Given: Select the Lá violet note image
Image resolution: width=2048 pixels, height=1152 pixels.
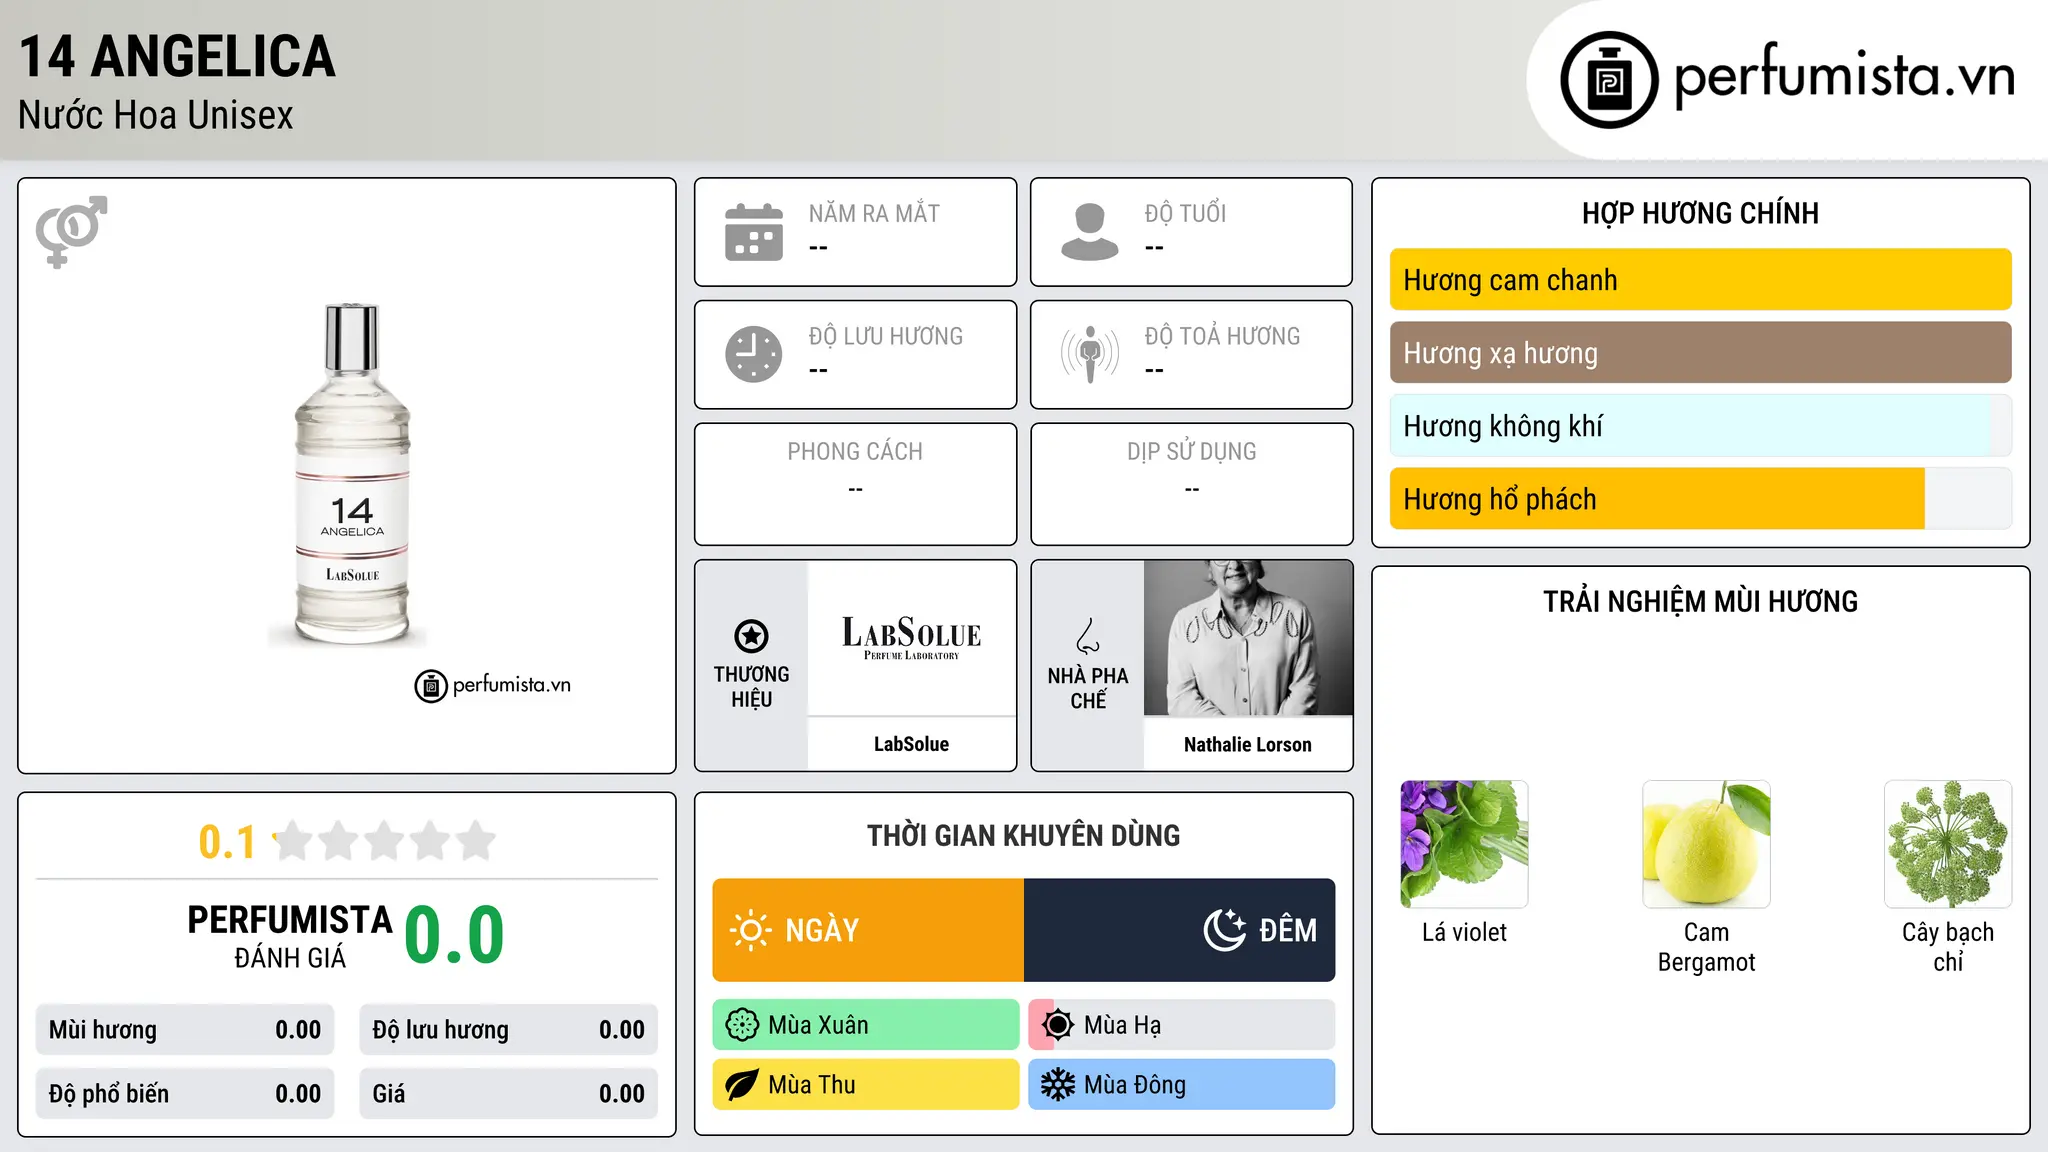Looking at the screenshot, I should point(1464,844).
